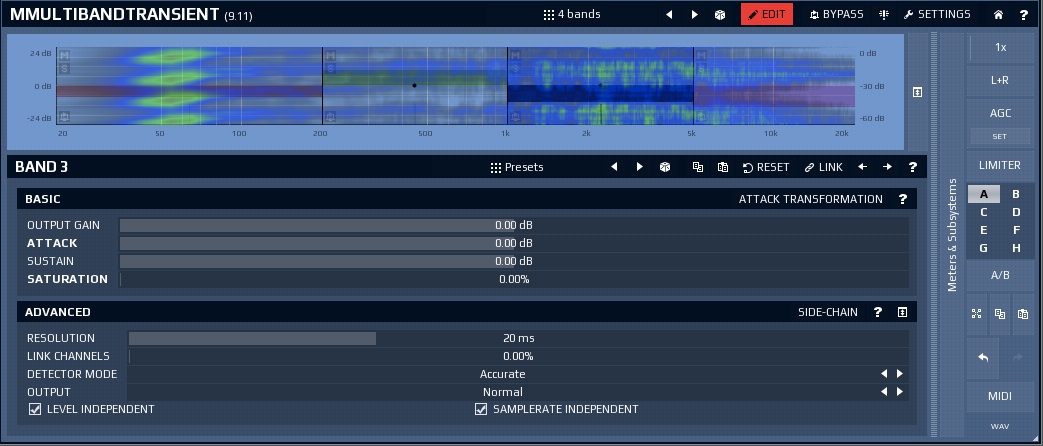
Task: Go to the home icon in title bar
Action: 998,15
